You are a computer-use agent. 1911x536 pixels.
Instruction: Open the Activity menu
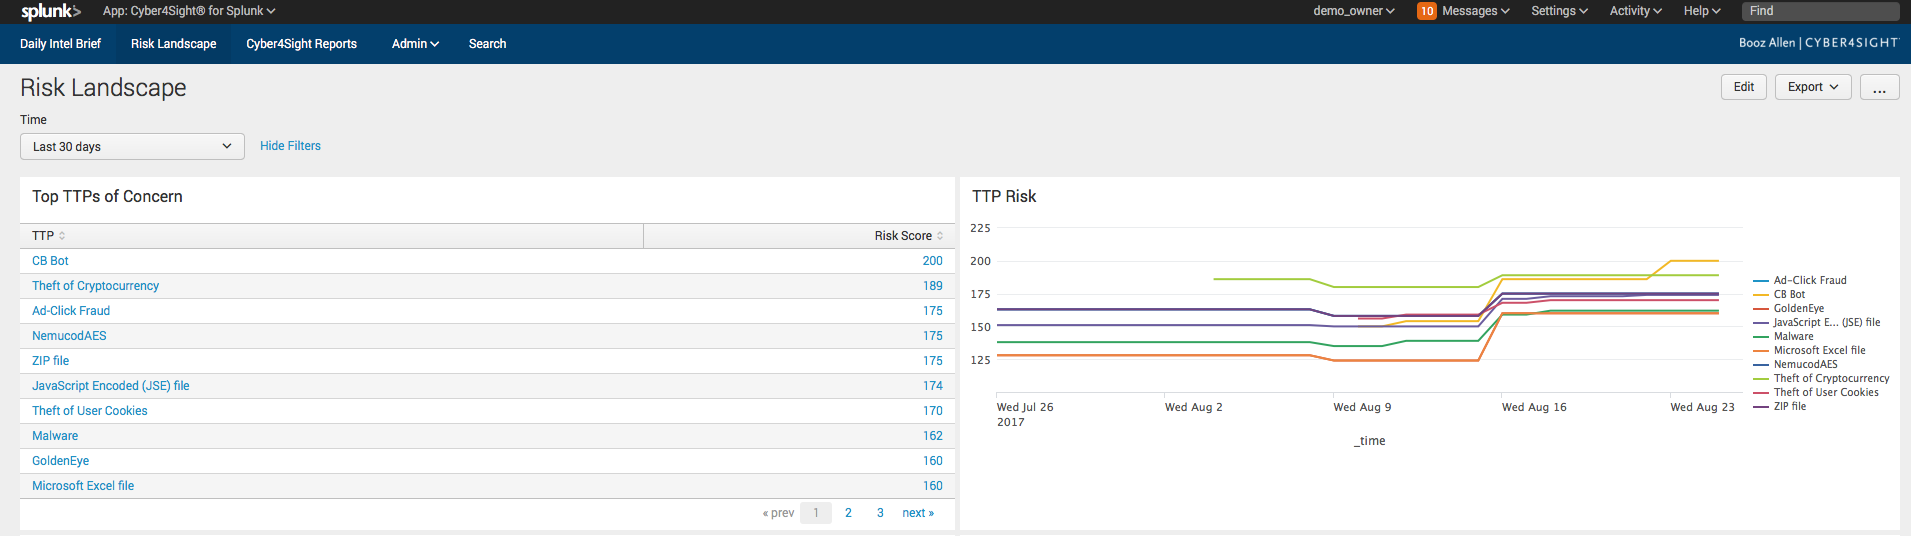[1635, 11]
